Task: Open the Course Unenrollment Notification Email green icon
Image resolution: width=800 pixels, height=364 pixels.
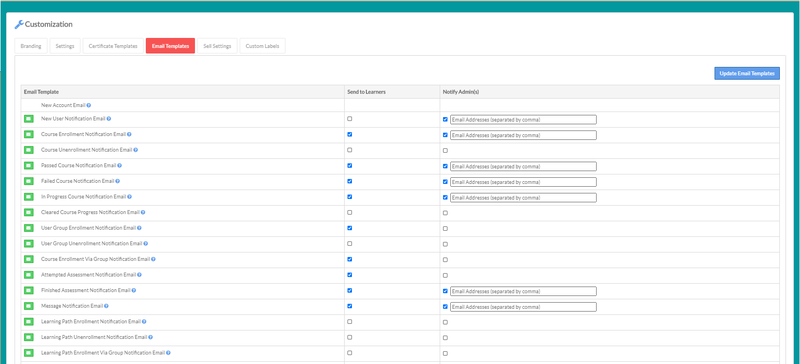Action: 29,150
